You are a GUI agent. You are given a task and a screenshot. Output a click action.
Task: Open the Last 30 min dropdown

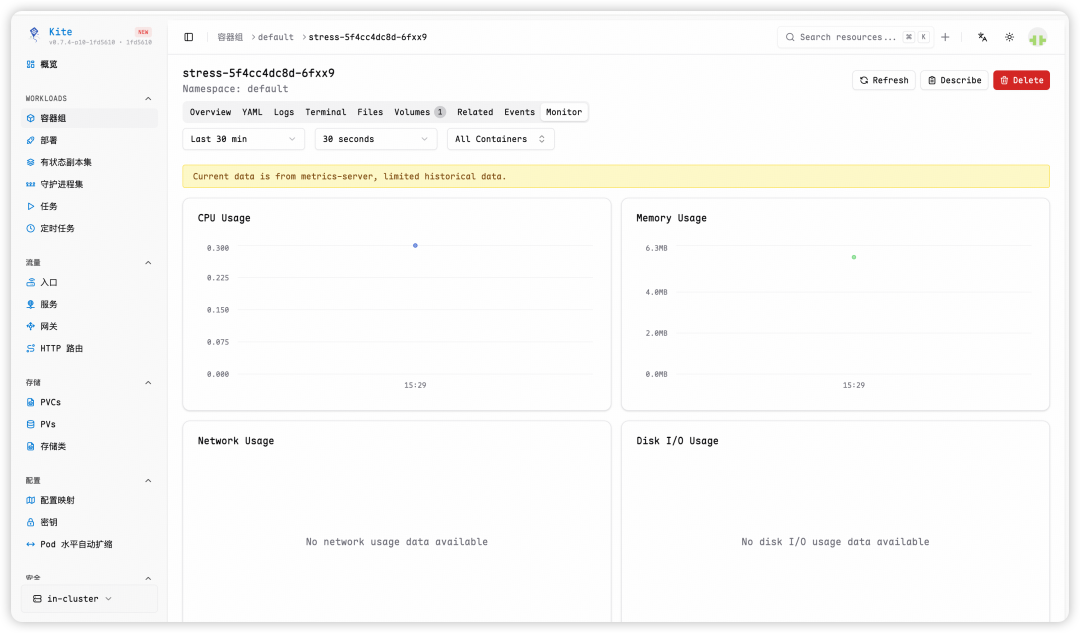pyautogui.click(x=243, y=139)
